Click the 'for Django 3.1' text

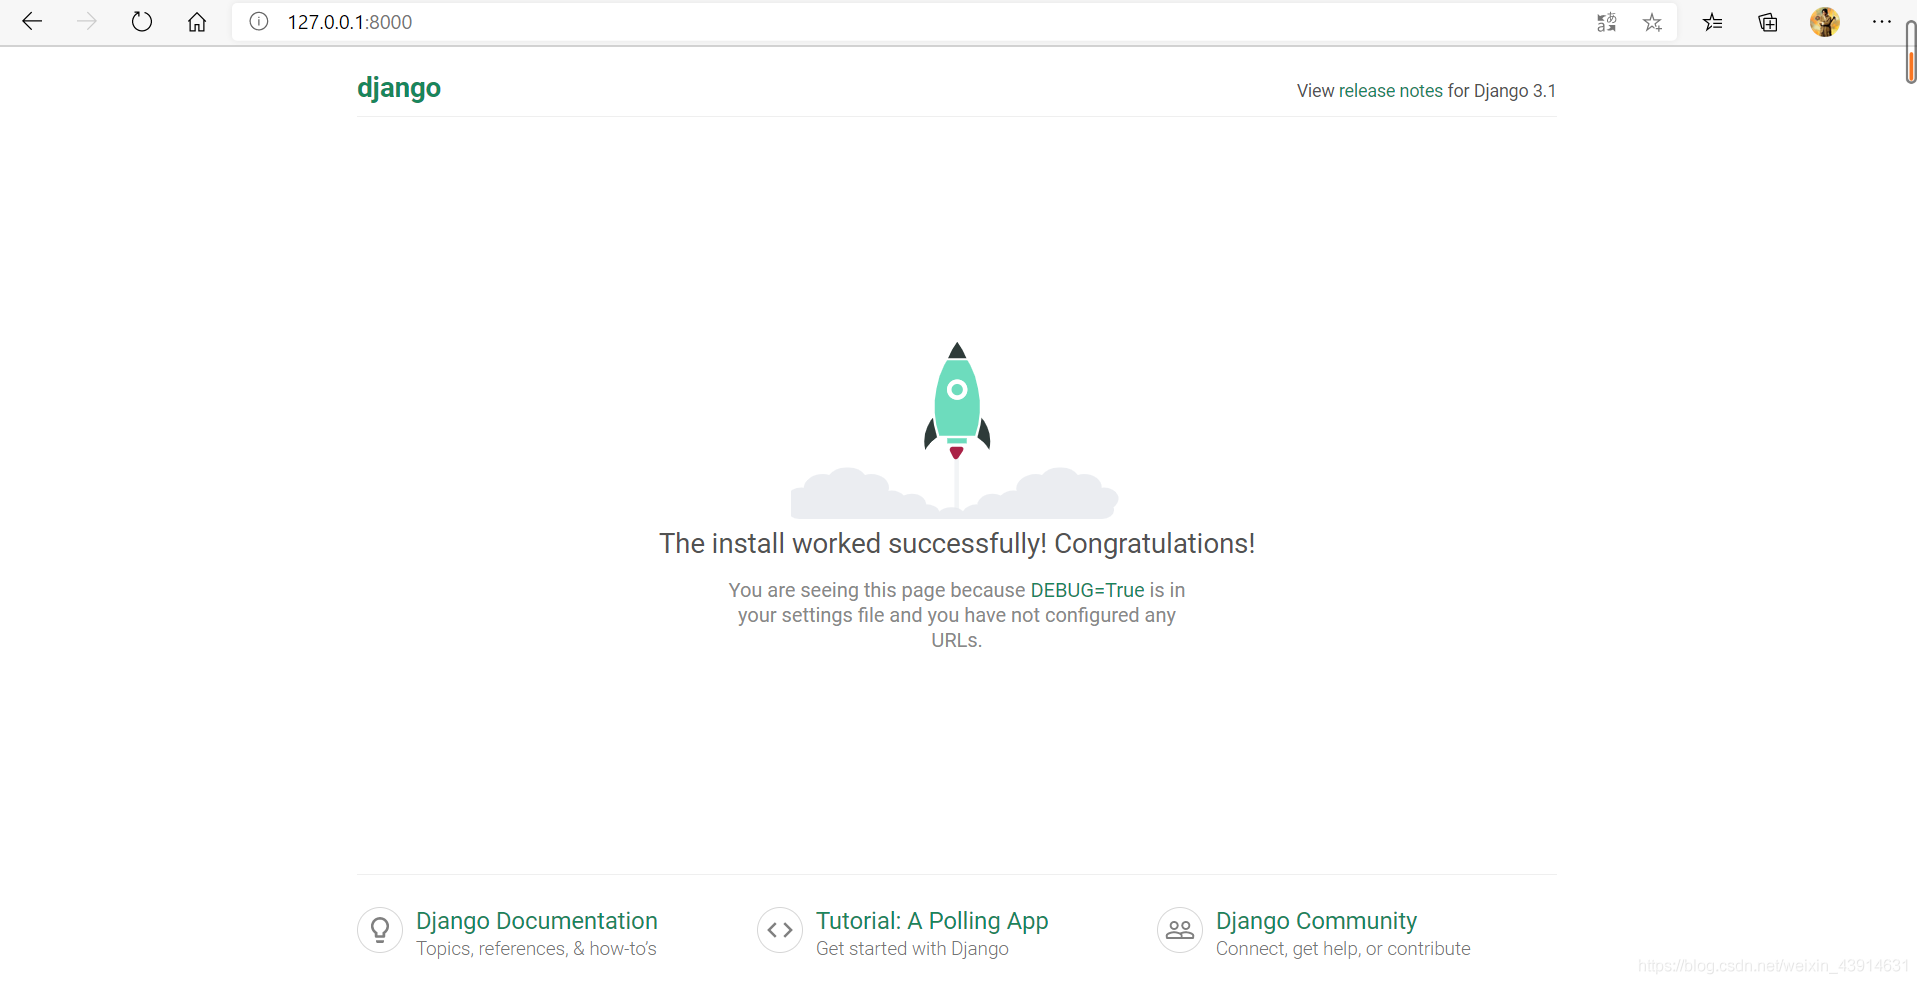point(1502,91)
